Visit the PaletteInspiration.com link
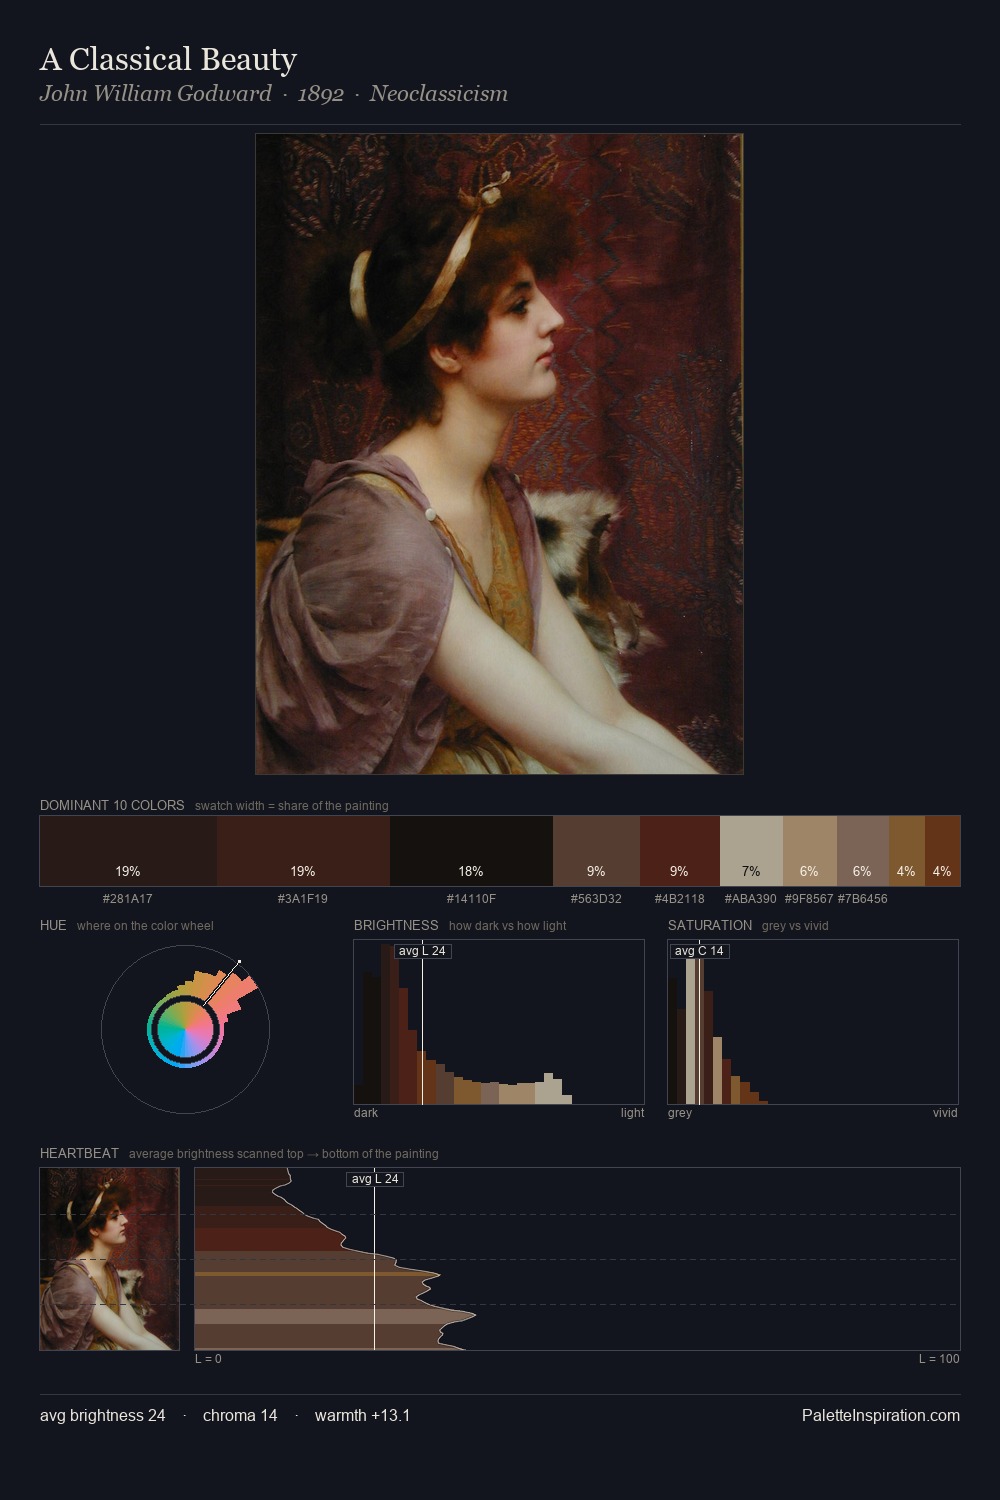Screen dimensions: 1000x1500 coord(881,1415)
